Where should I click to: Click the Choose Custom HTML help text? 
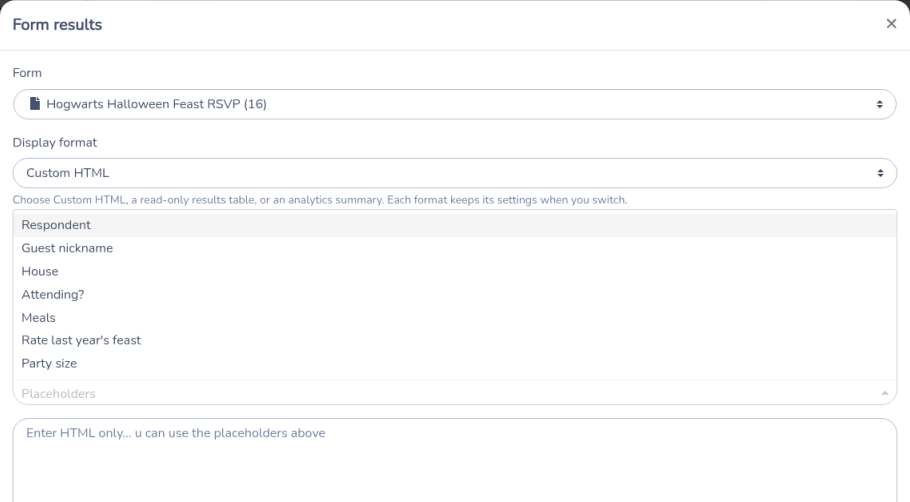[320, 200]
